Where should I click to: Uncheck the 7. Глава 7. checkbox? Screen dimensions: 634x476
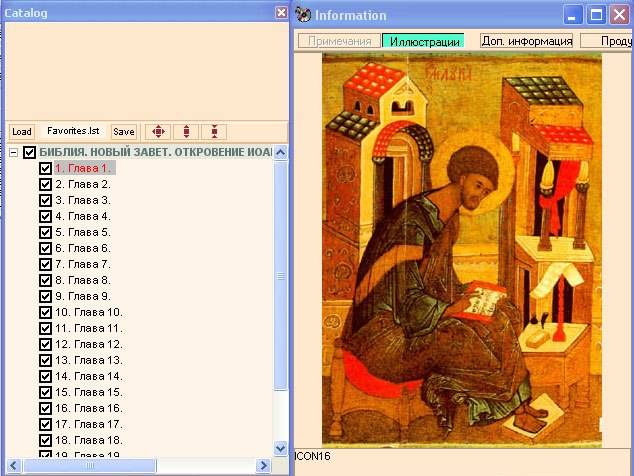(45, 264)
